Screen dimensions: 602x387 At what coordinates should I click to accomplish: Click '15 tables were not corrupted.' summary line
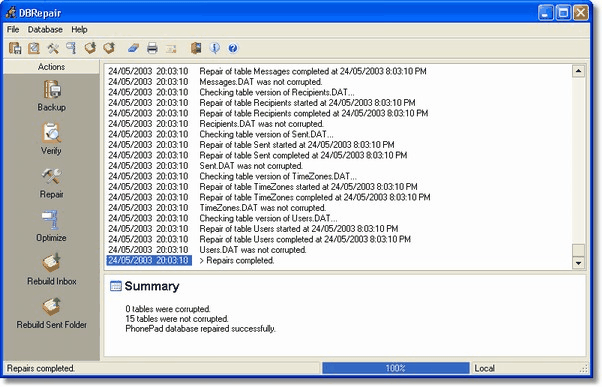[177, 319]
